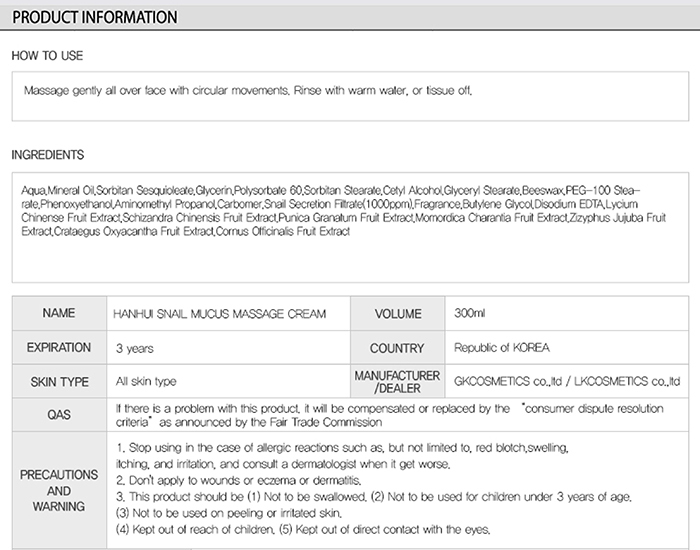
Task: Select the 300ml volume value
Action: click(469, 314)
